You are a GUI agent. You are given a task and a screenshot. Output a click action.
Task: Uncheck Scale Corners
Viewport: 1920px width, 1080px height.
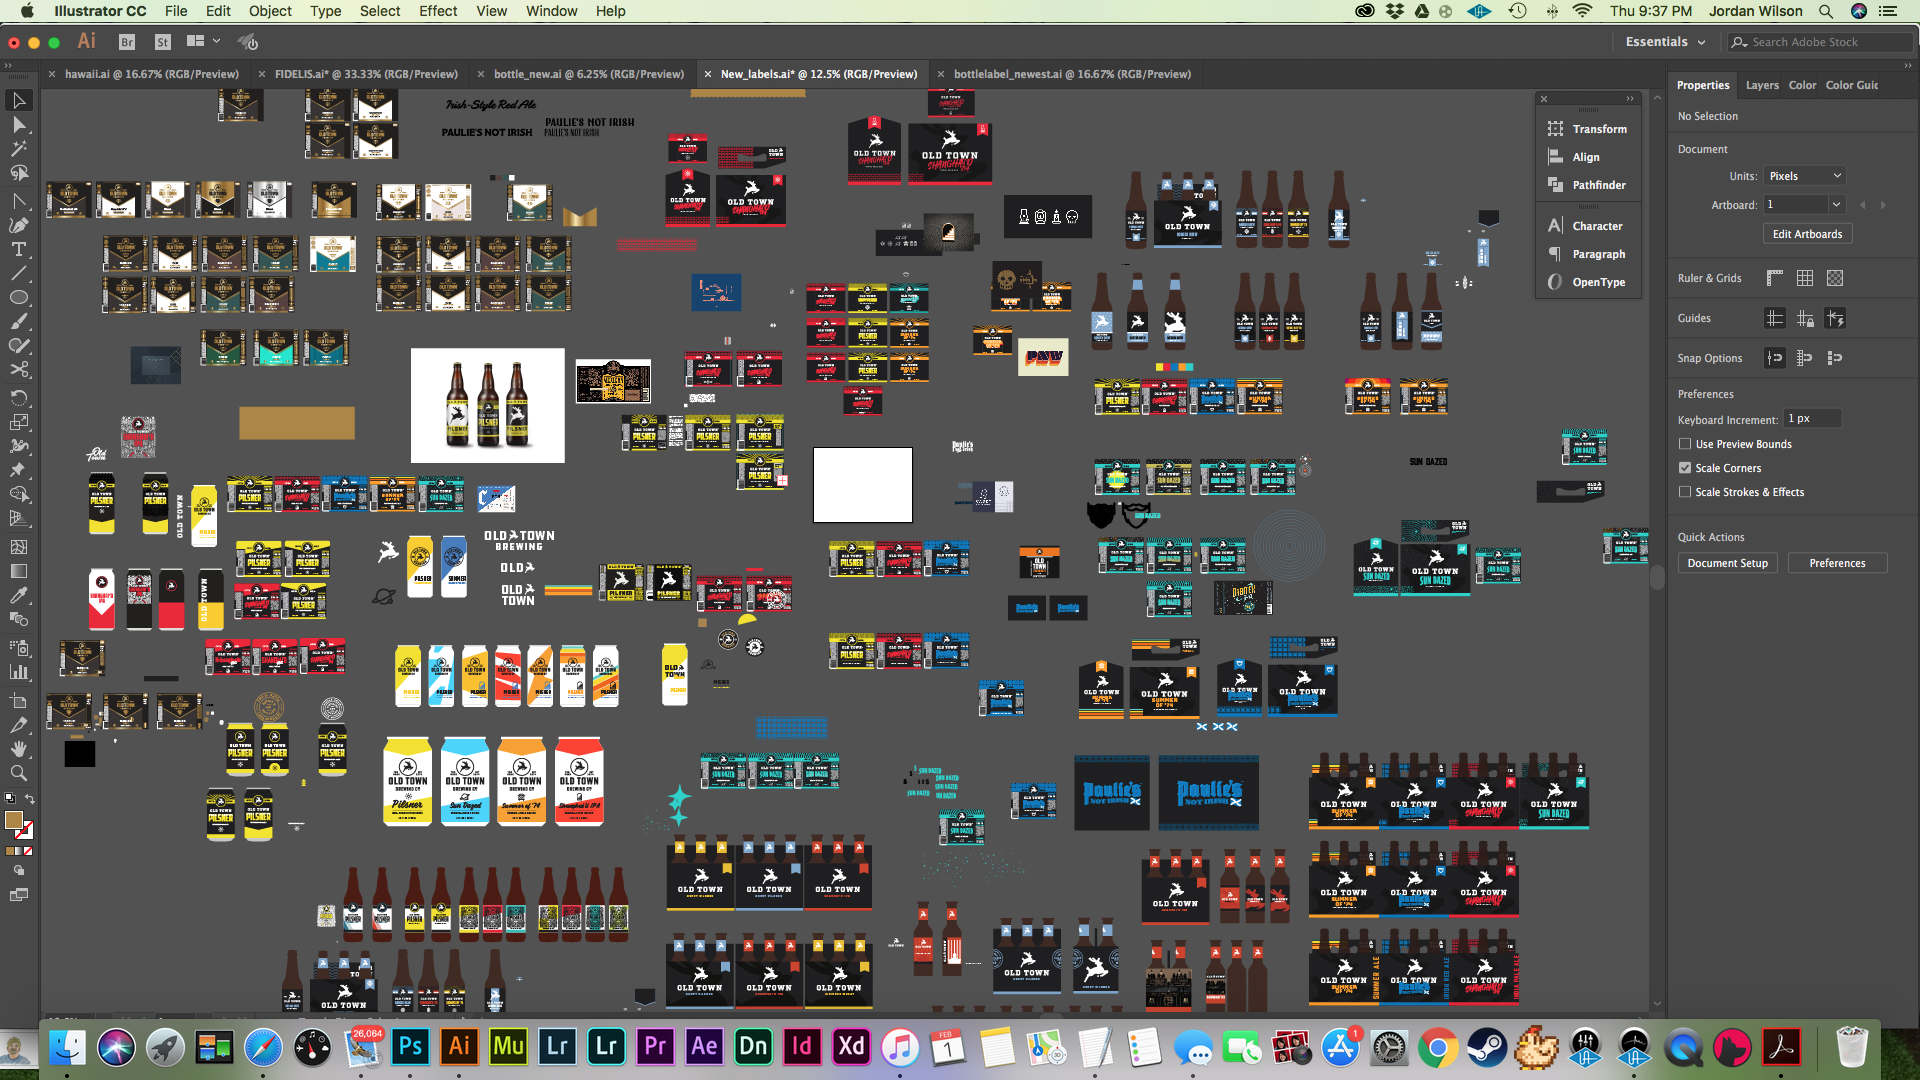pos(1685,468)
